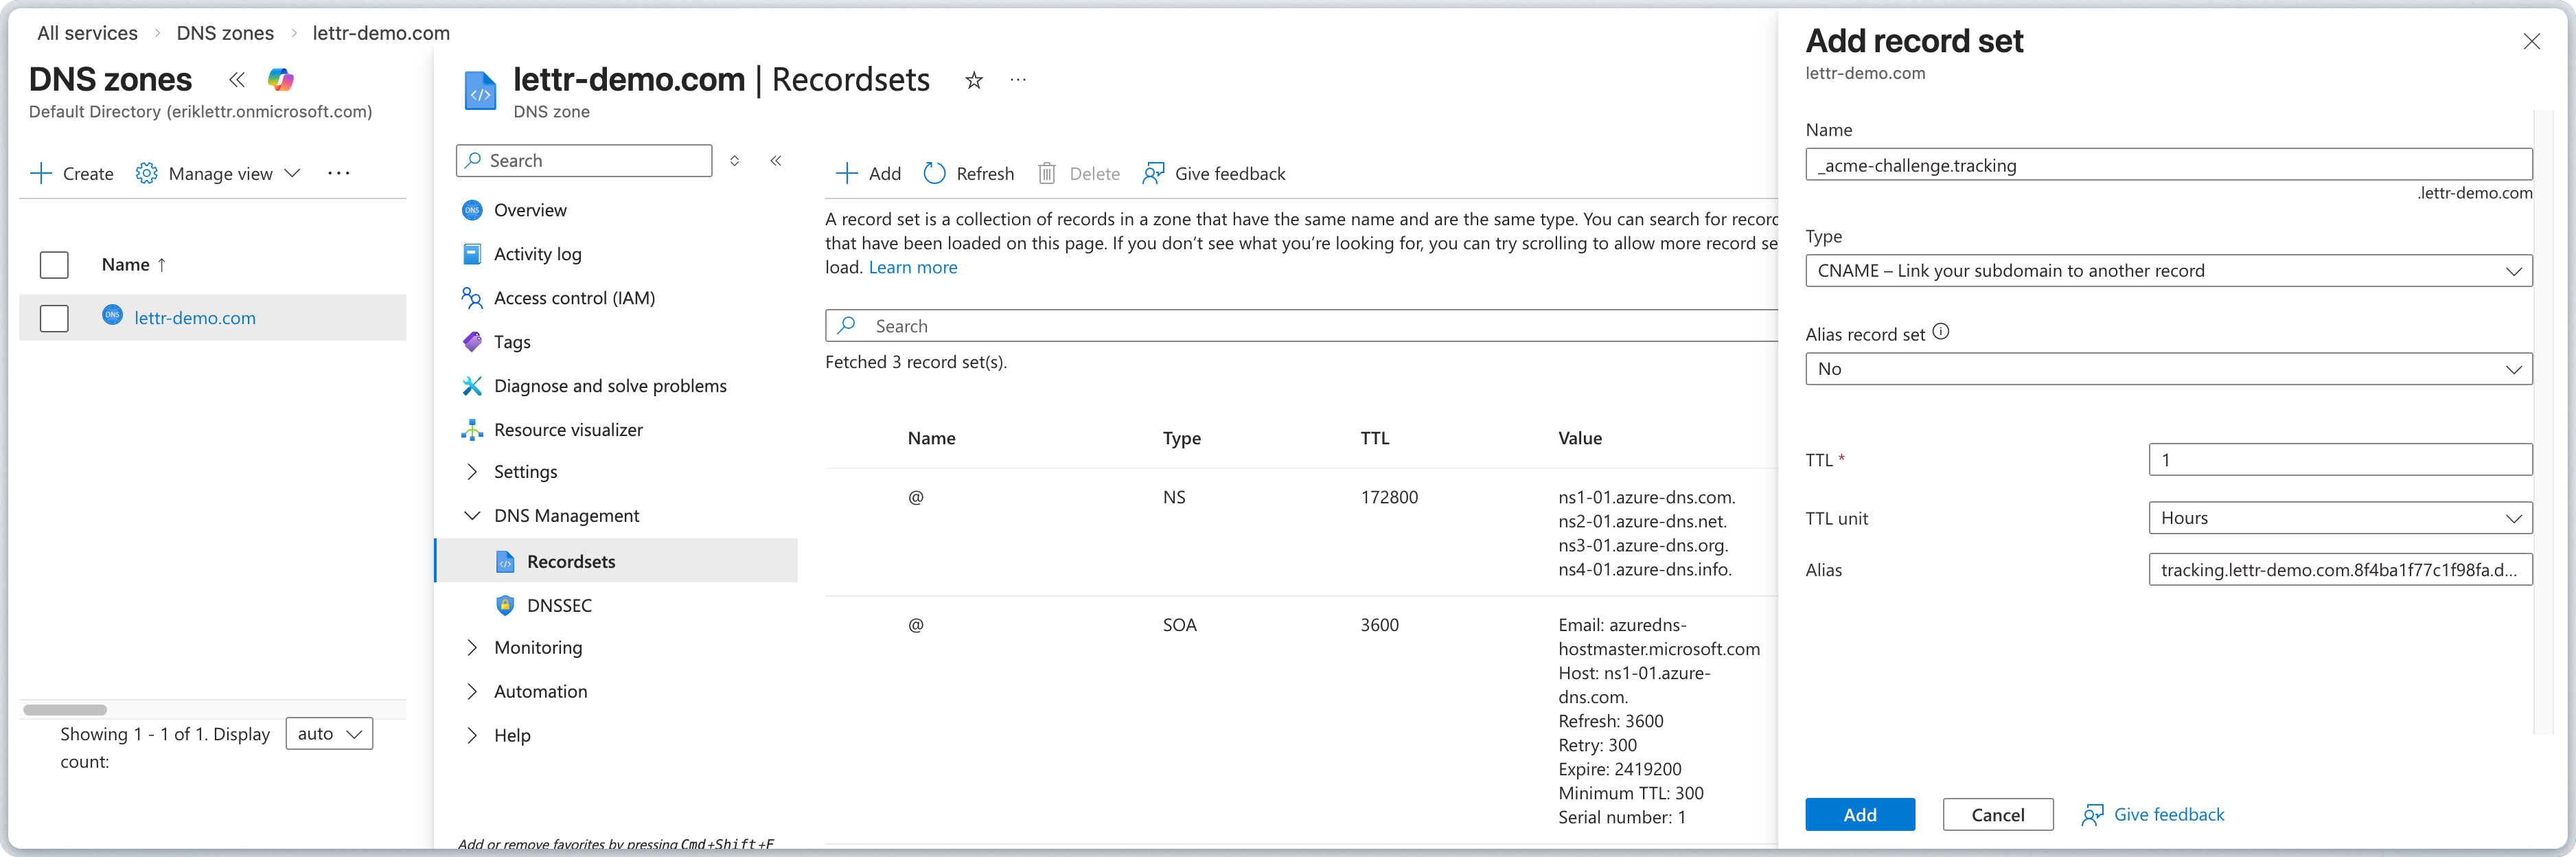Click Add to create the CNAME record

coord(1859,814)
